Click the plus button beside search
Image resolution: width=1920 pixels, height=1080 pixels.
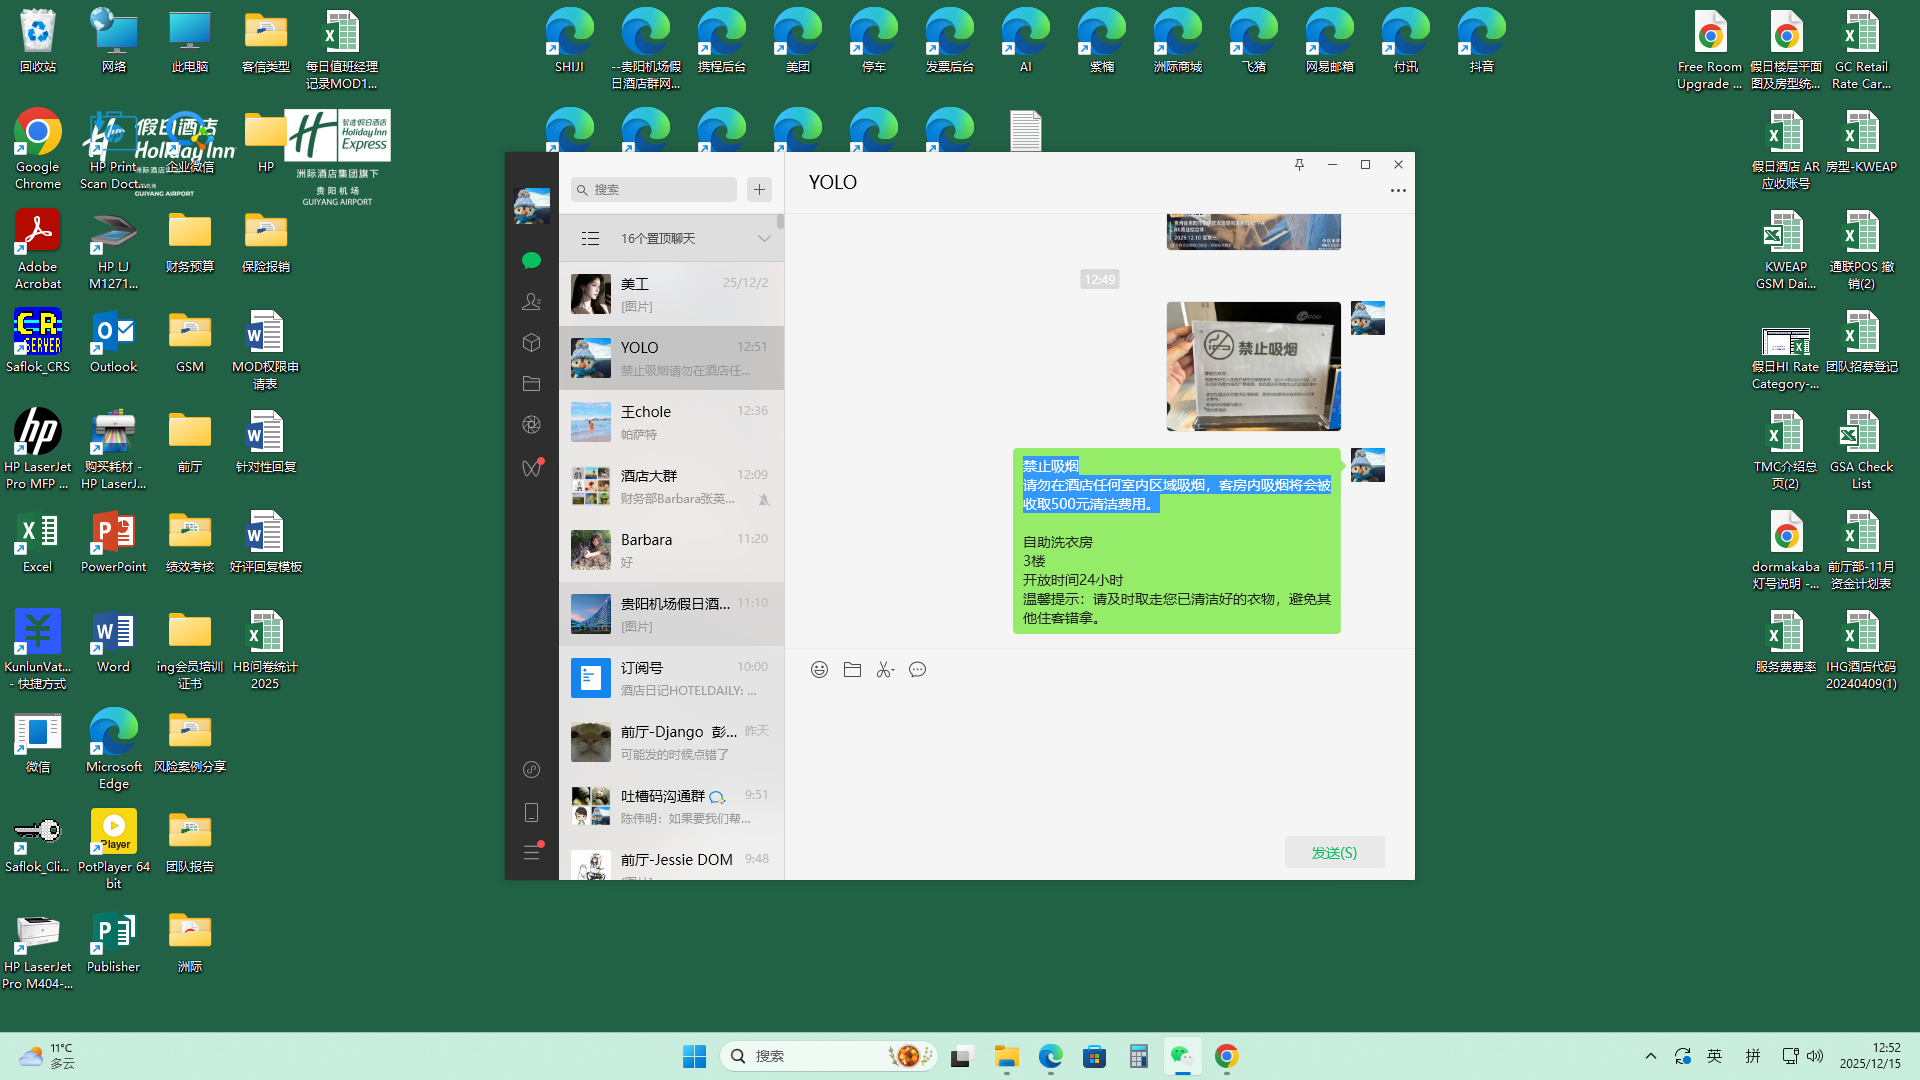point(759,190)
